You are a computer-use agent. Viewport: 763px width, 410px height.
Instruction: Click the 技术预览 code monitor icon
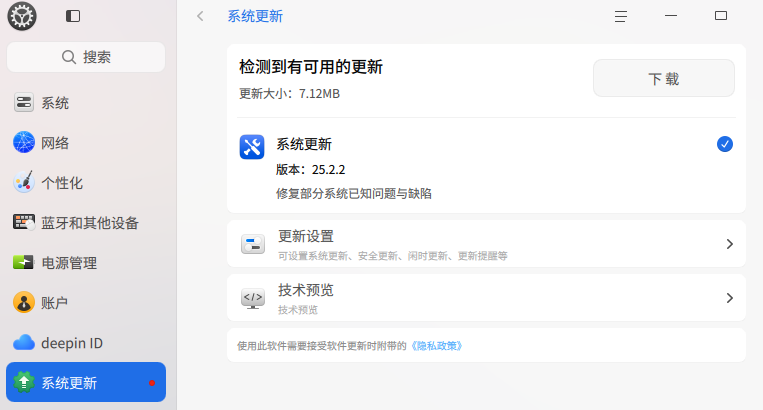[253, 298]
